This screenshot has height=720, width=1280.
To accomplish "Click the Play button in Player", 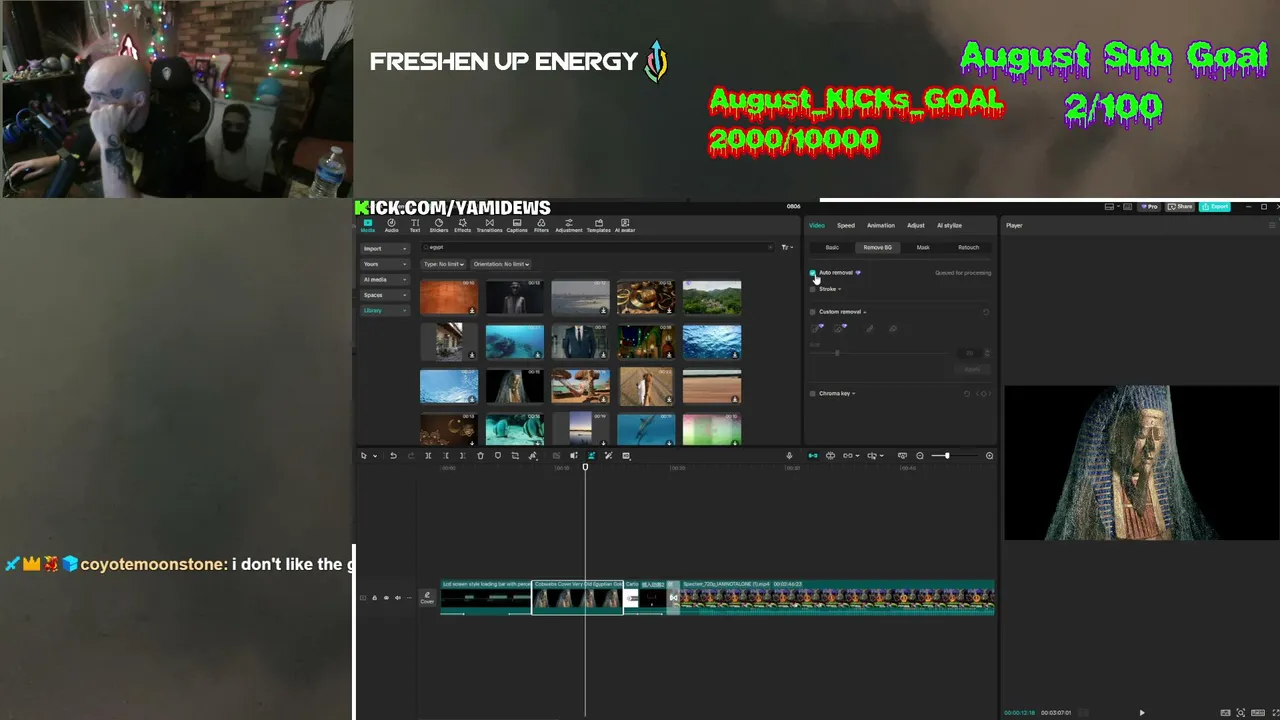I will pyautogui.click(x=1142, y=713).
